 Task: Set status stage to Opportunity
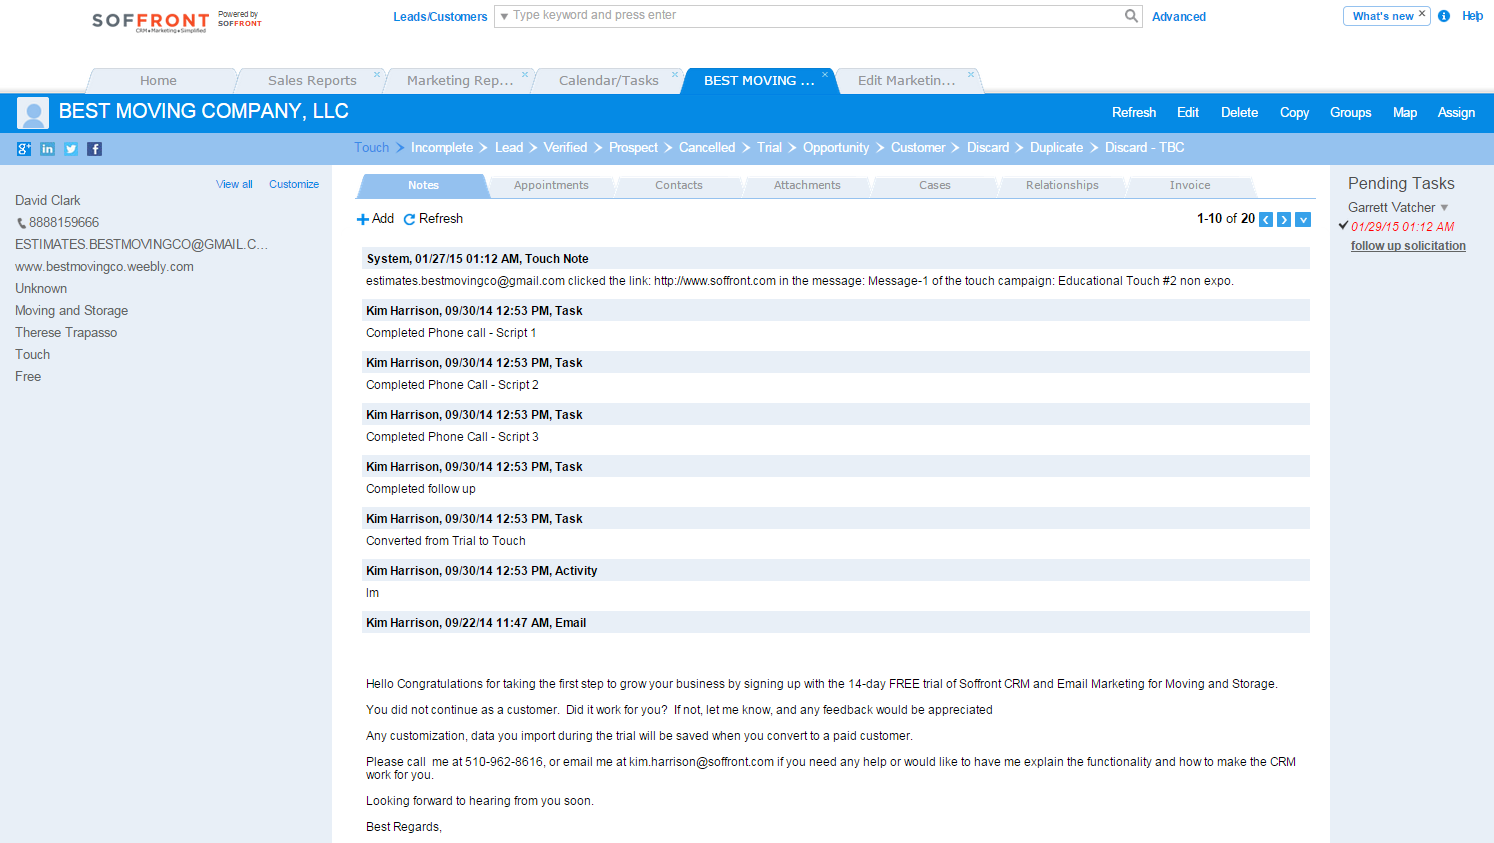point(836,148)
